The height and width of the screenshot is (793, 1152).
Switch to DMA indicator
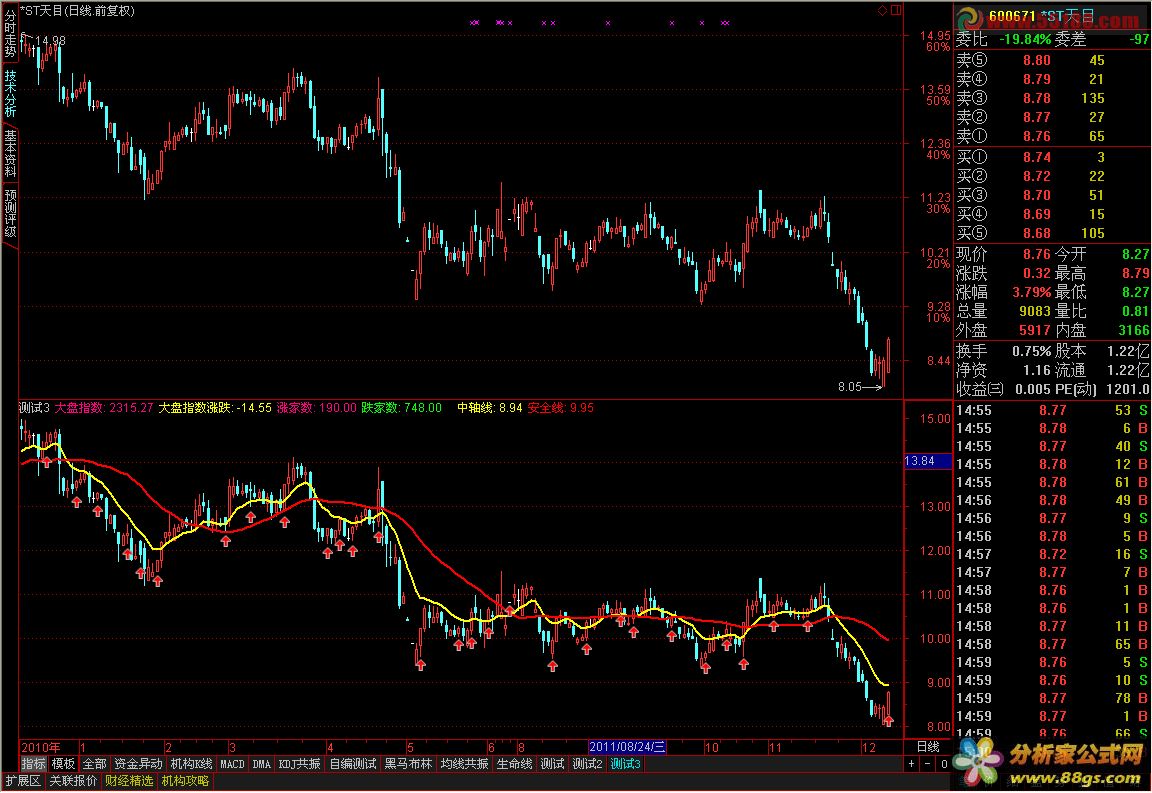(262, 764)
